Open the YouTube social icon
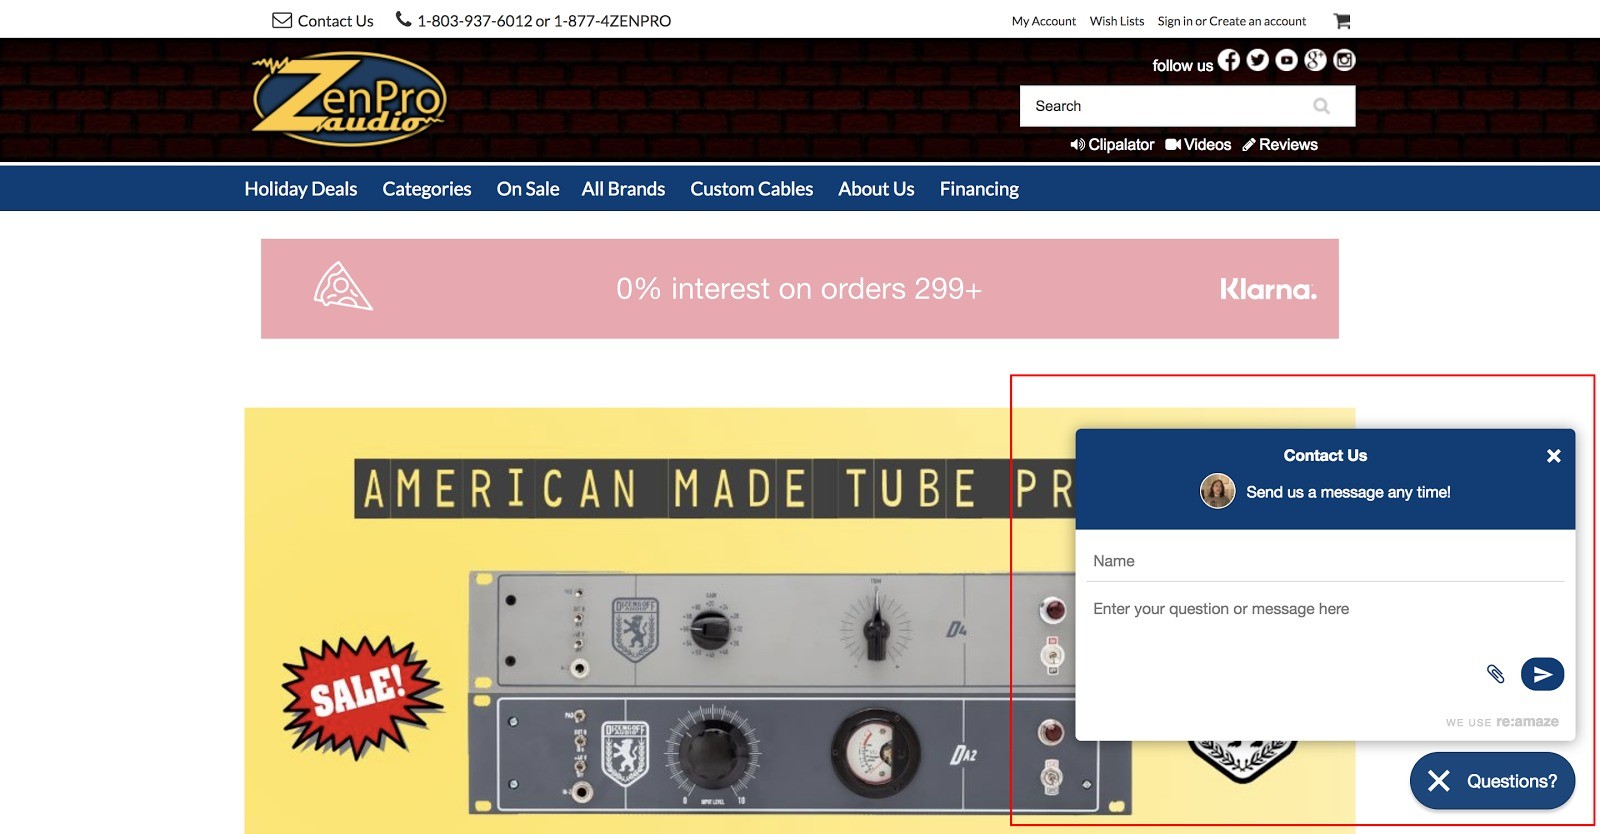The width and height of the screenshot is (1600, 834). click(1287, 60)
